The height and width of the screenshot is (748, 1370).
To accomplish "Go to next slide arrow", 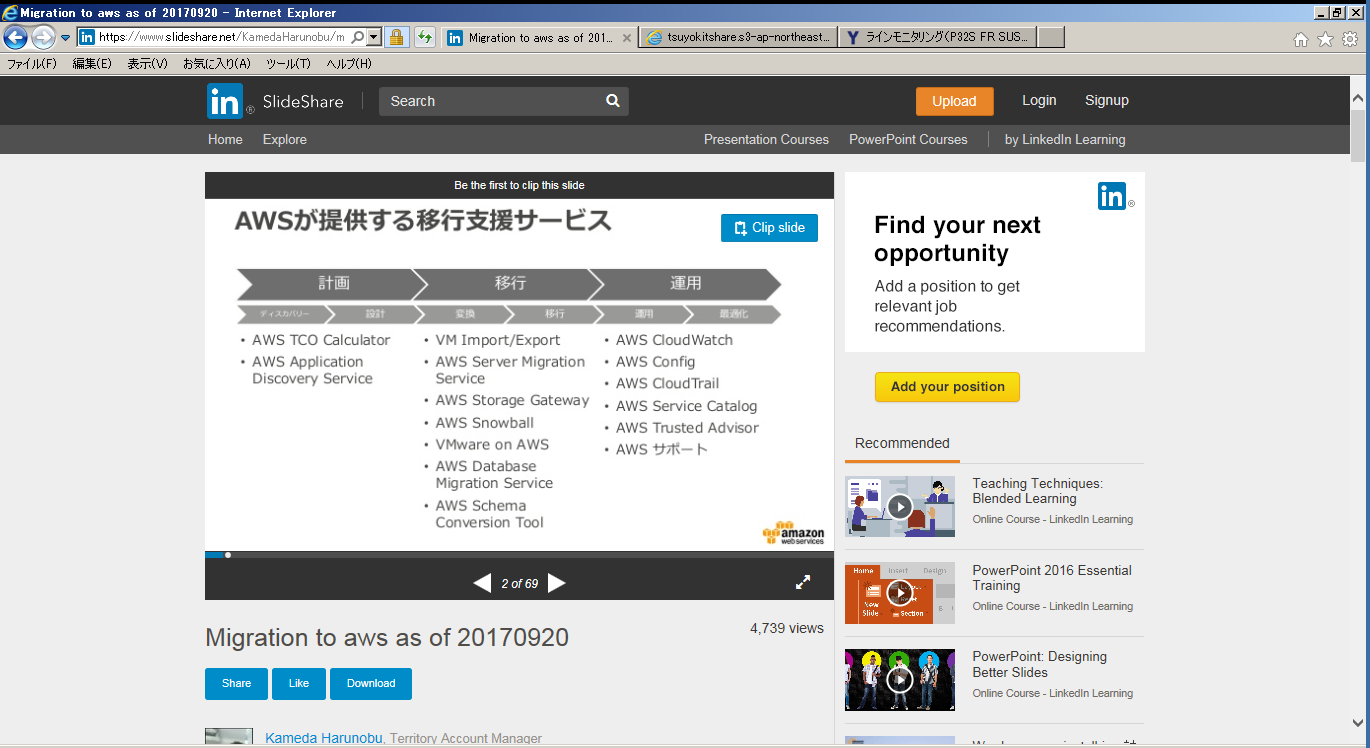I will [x=557, y=583].
